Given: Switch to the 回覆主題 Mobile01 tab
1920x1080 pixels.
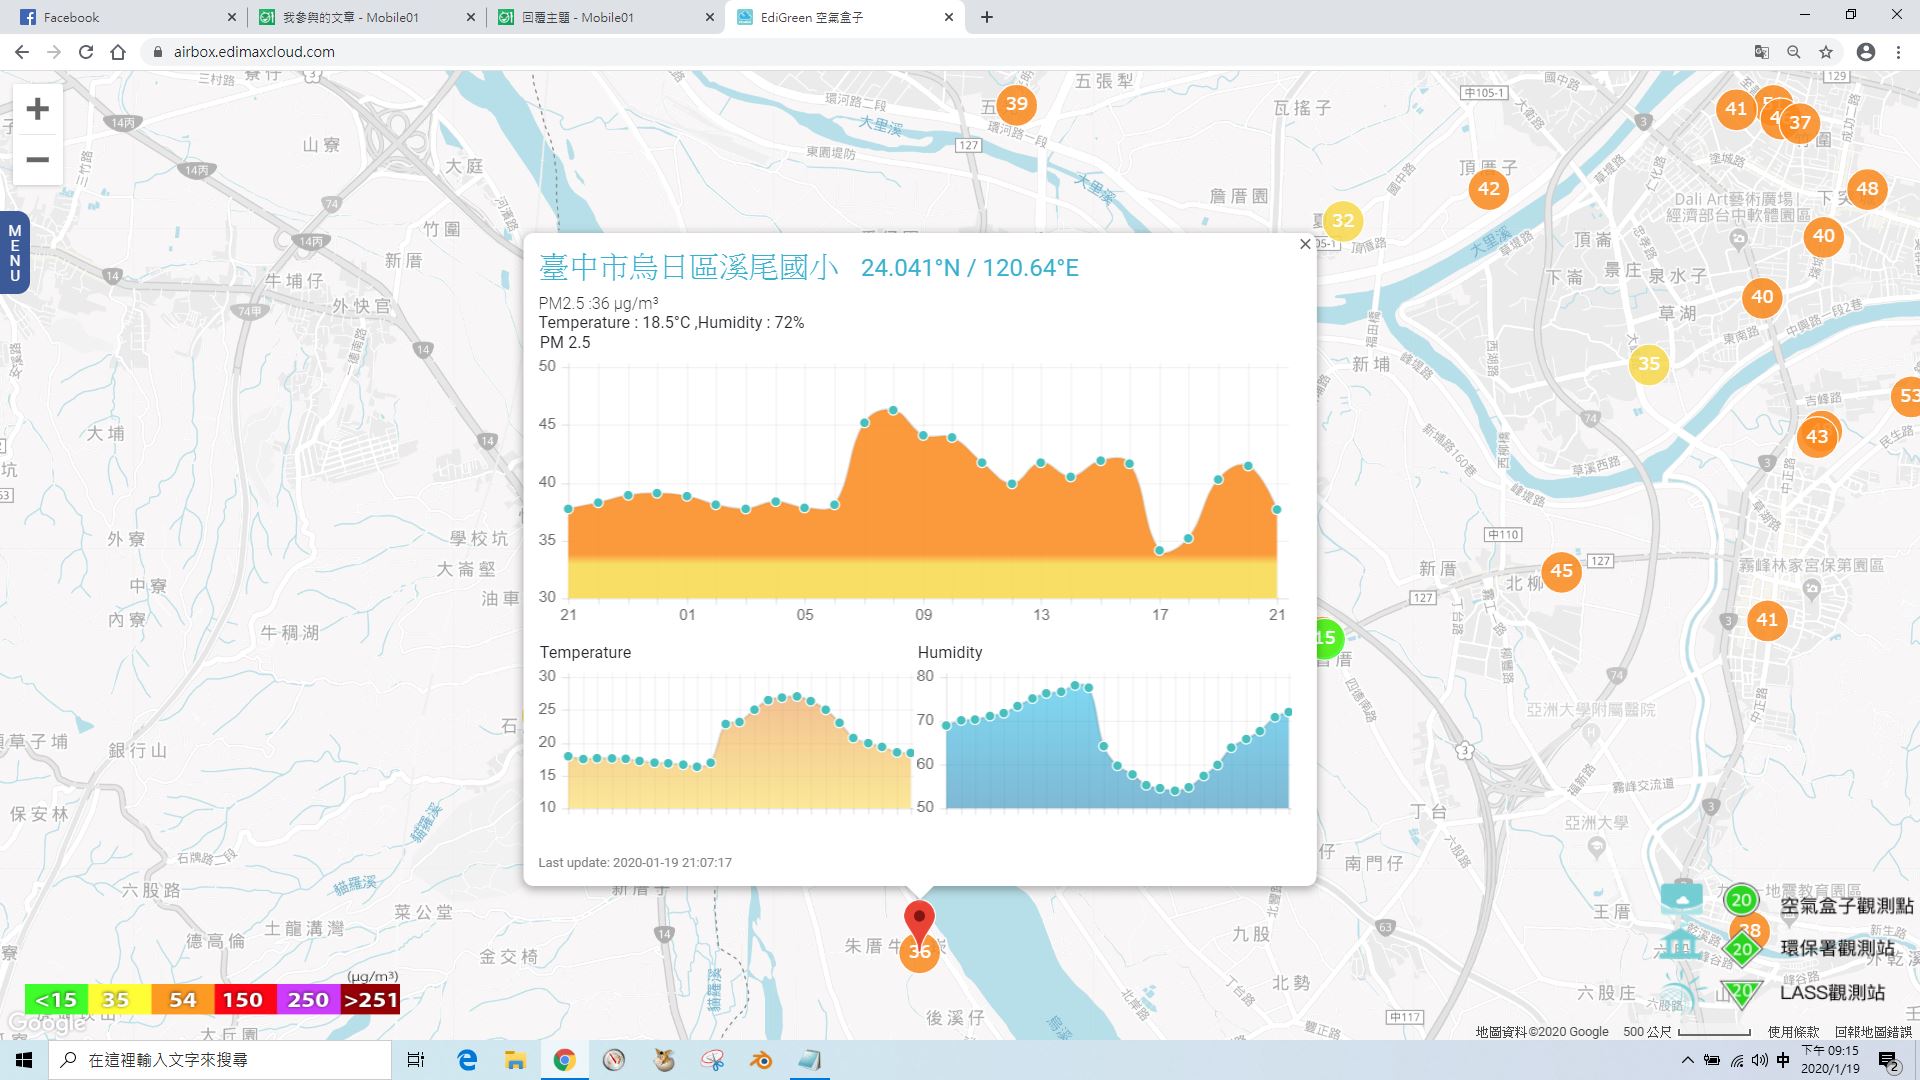Looking at the screenshot, I should click(x=603, y=17).
